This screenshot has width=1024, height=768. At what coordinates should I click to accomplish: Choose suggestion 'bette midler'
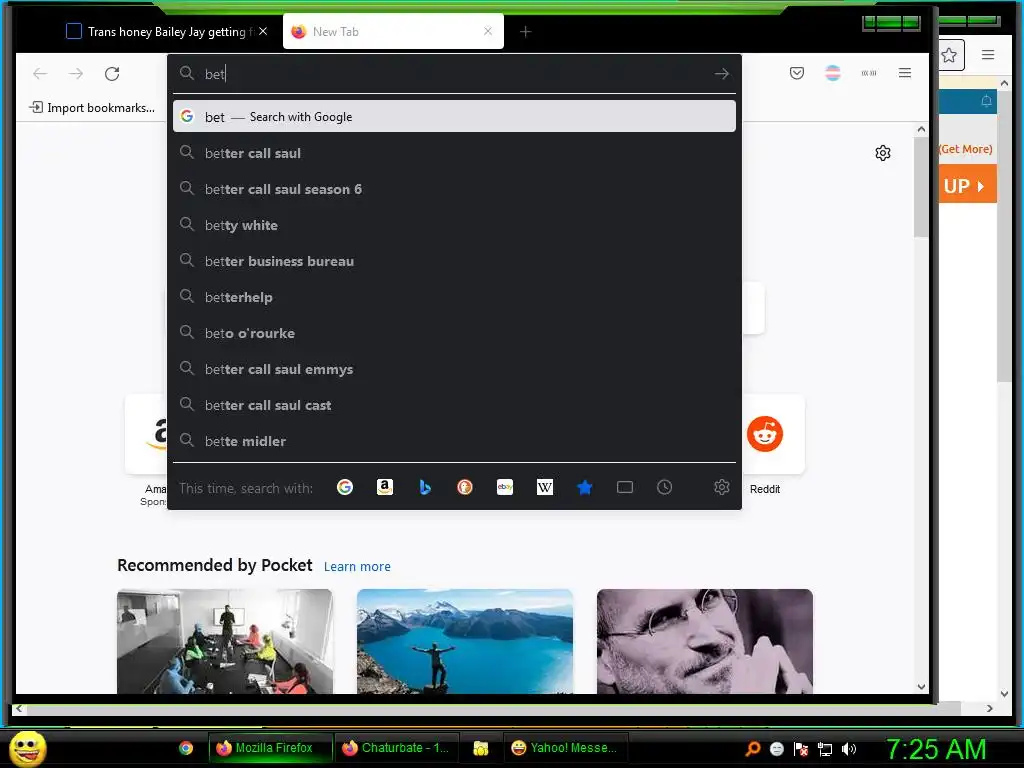[x=454, y=441]
